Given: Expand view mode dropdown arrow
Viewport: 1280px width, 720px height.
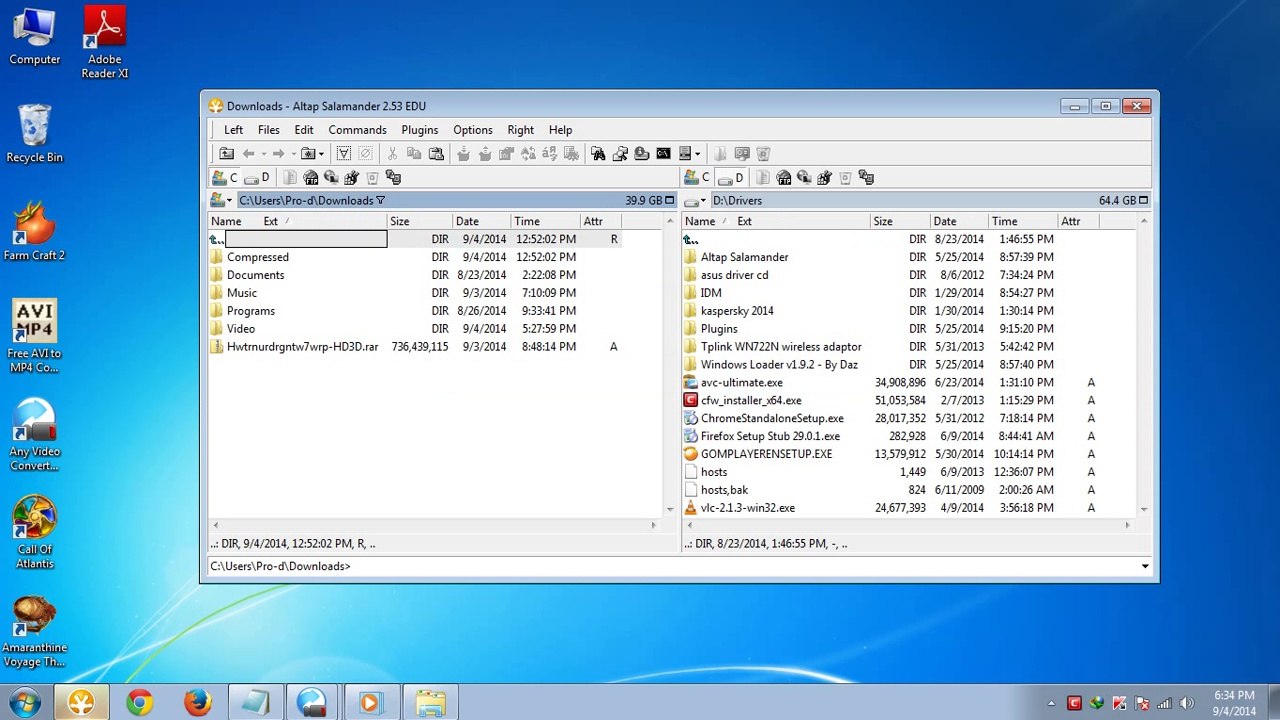Looking at the screenshot, I should [x=697, y=154].
